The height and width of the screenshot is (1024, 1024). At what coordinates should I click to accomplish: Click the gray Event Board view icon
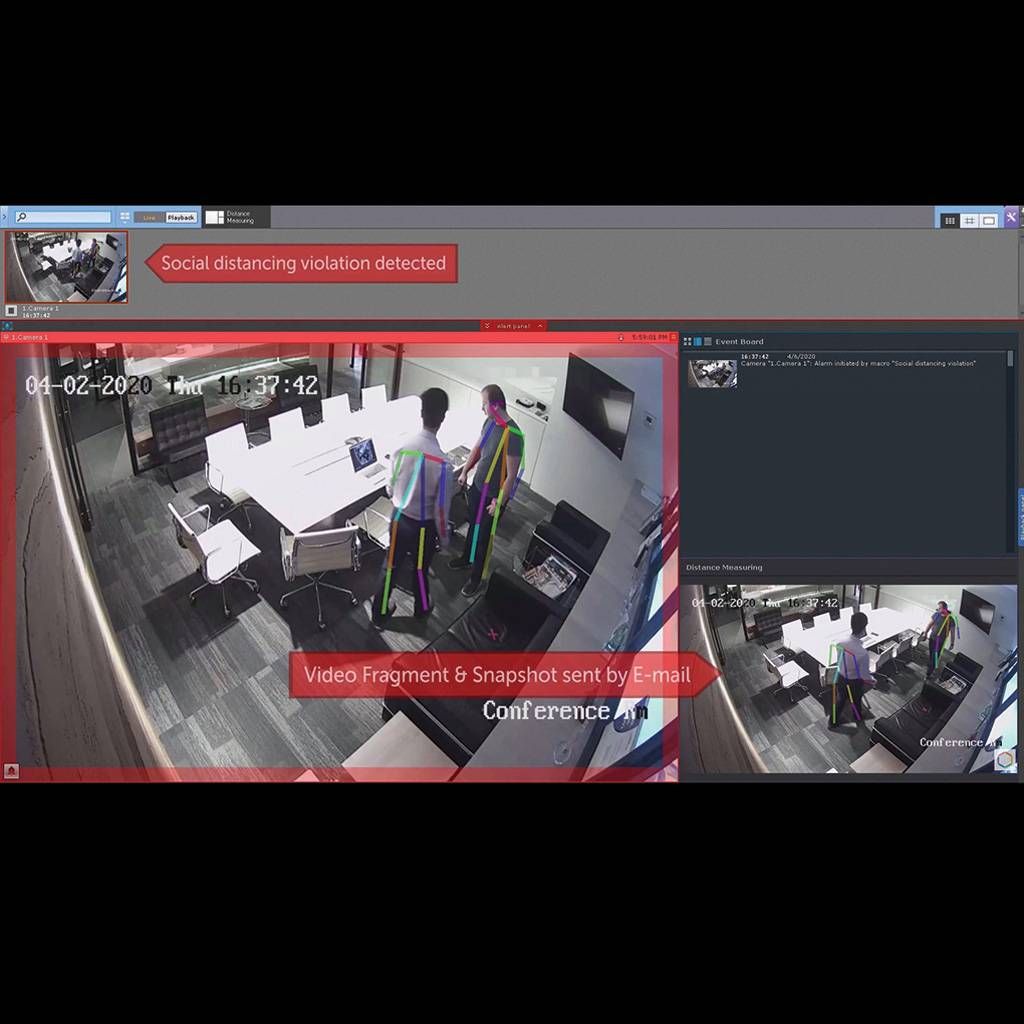click(708, 342)
